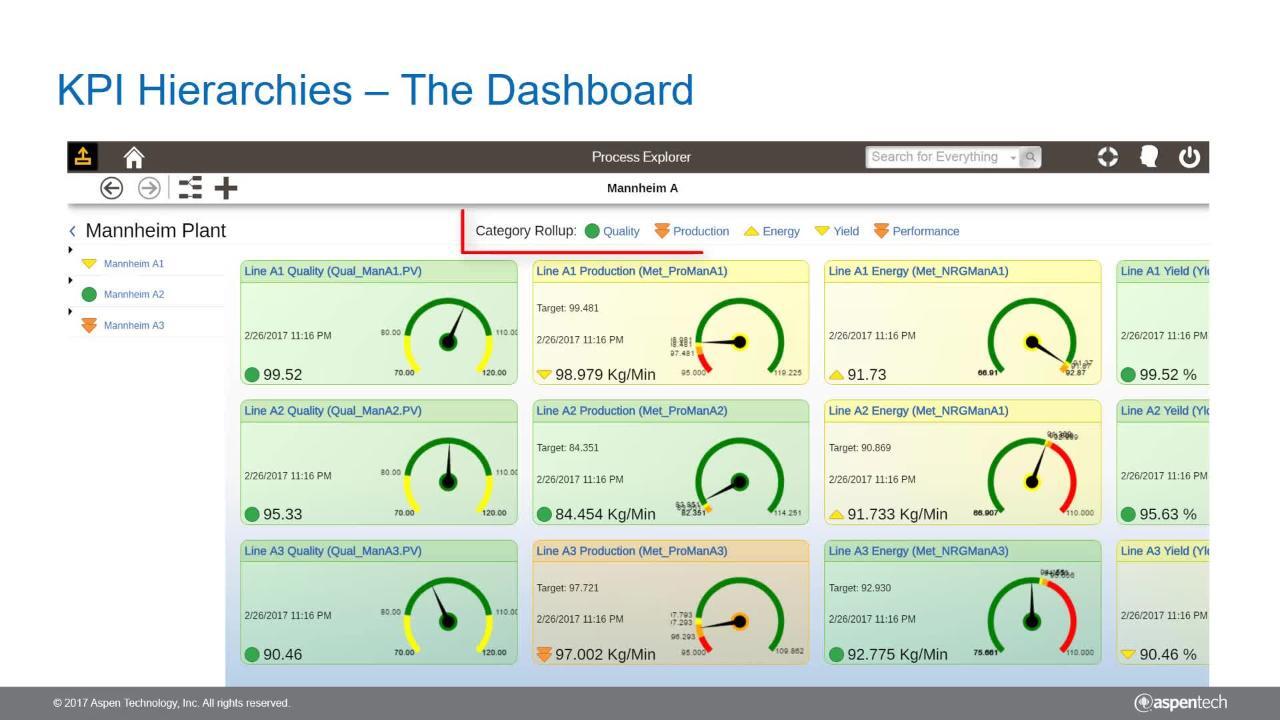Select Mannheim A3 in the tree
Screen dimensions: 1280x720
click(x=133, y=325)
